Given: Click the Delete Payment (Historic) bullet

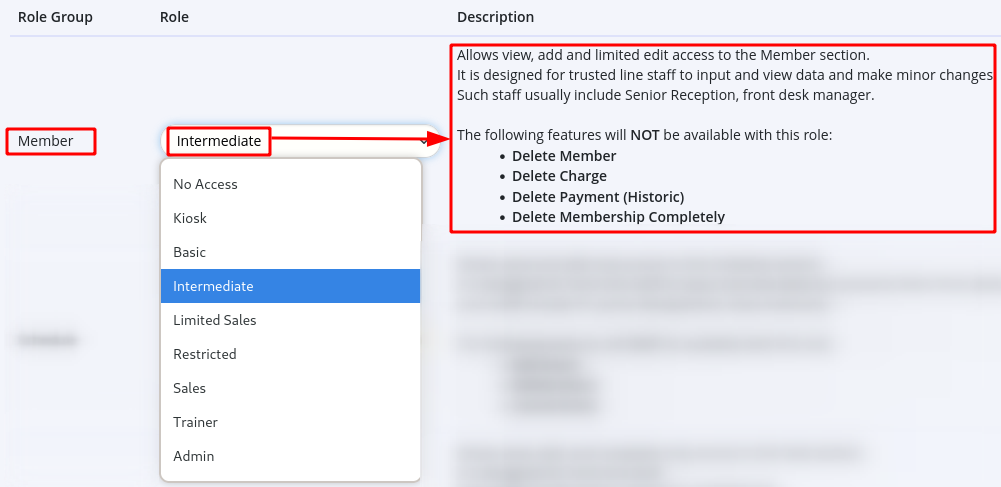Looking at the screenshot, I should click(x=598, y=196).
